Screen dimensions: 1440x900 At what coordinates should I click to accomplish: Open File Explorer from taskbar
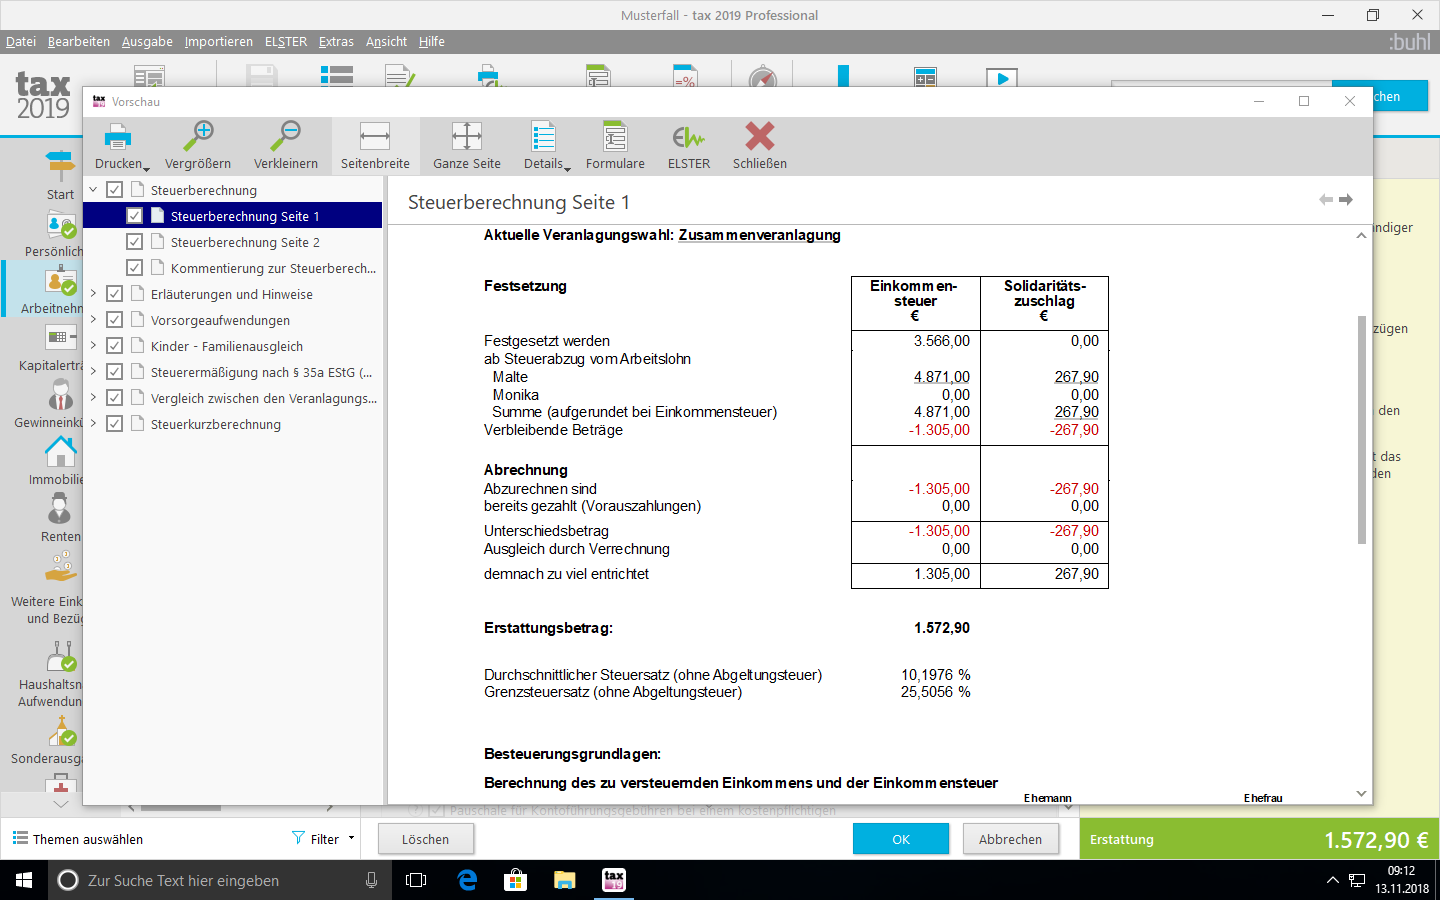pos(565,880)
